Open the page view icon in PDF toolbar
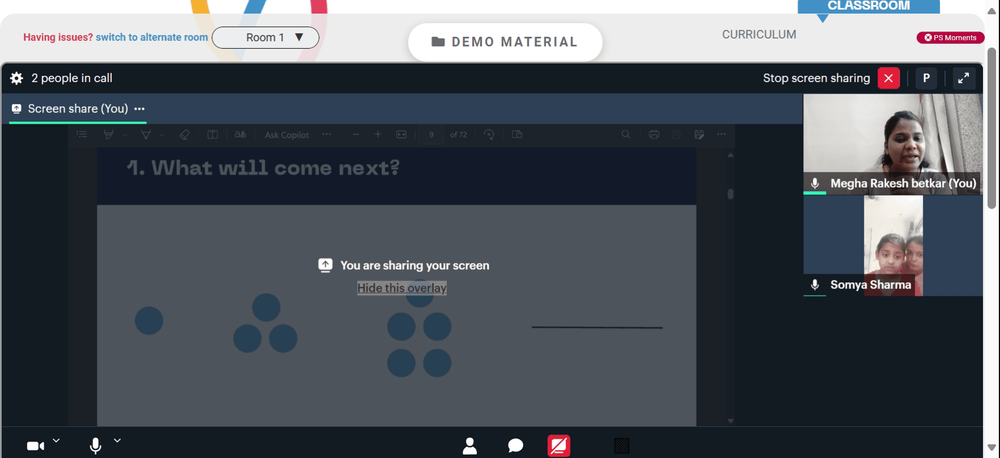Image resolution: width=1000 pixels, height=458 pixels. (517, 135)
